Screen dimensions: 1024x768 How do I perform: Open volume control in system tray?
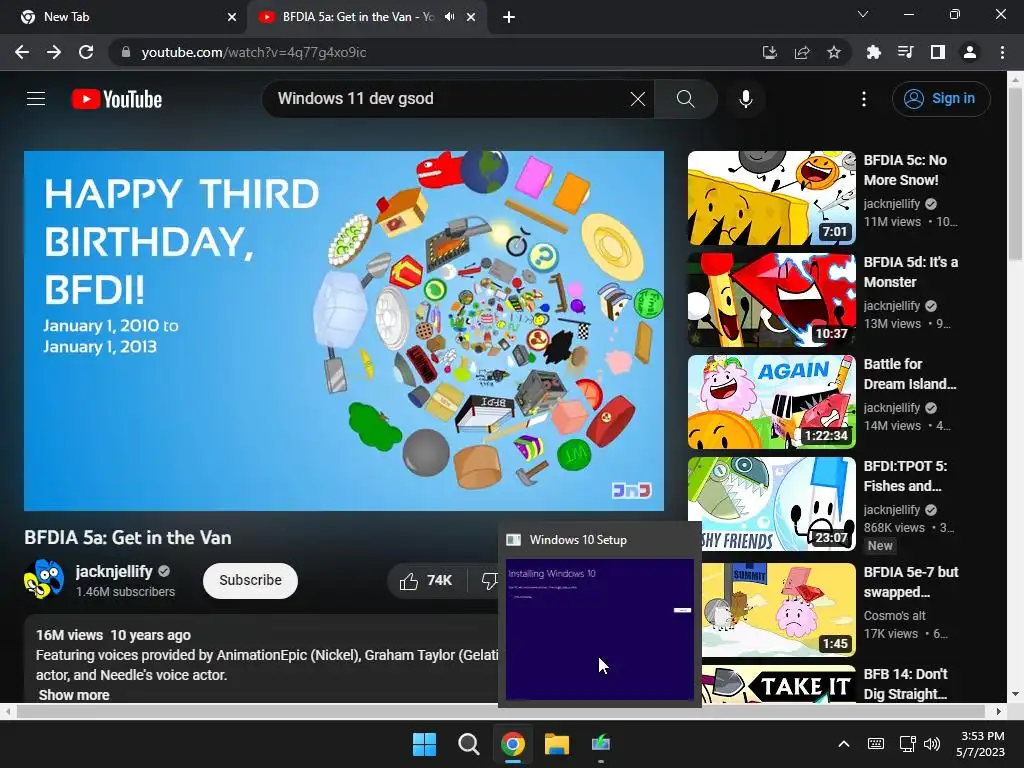click(933, 744)
